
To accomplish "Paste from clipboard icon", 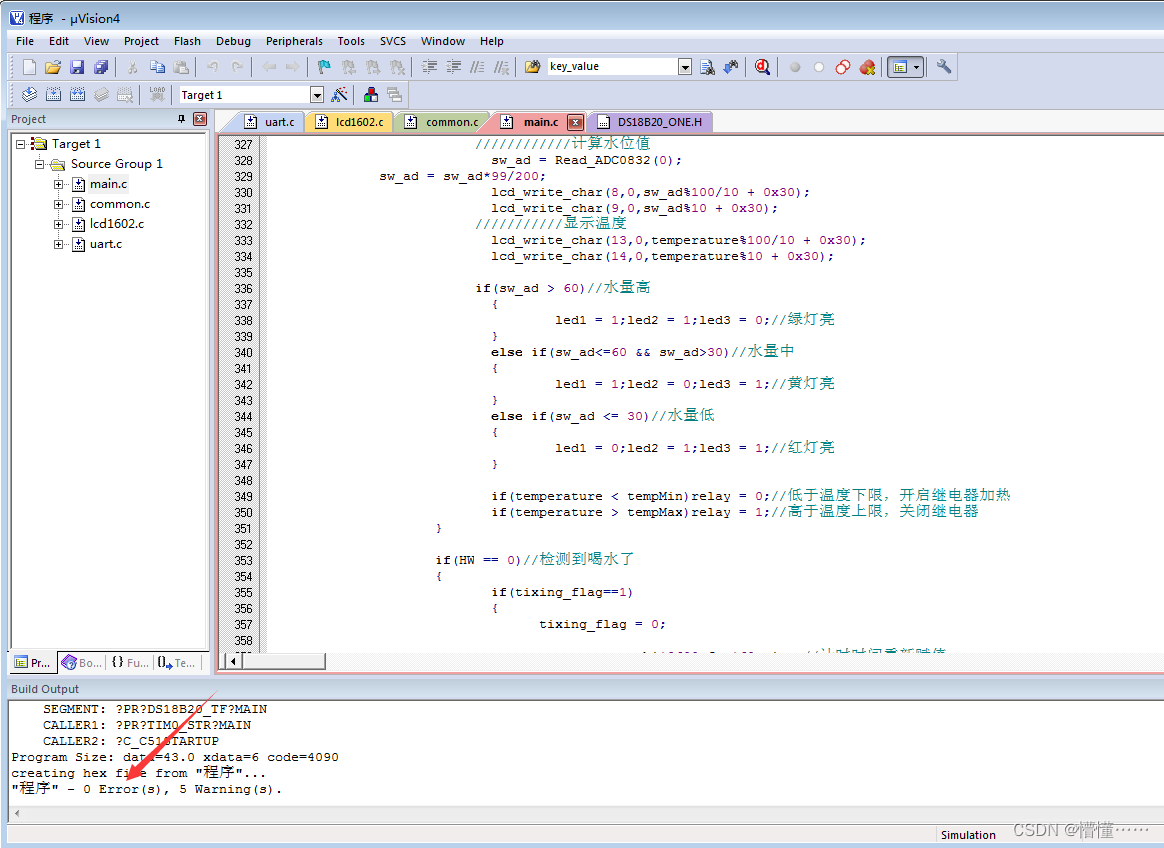I will [181, 67].
